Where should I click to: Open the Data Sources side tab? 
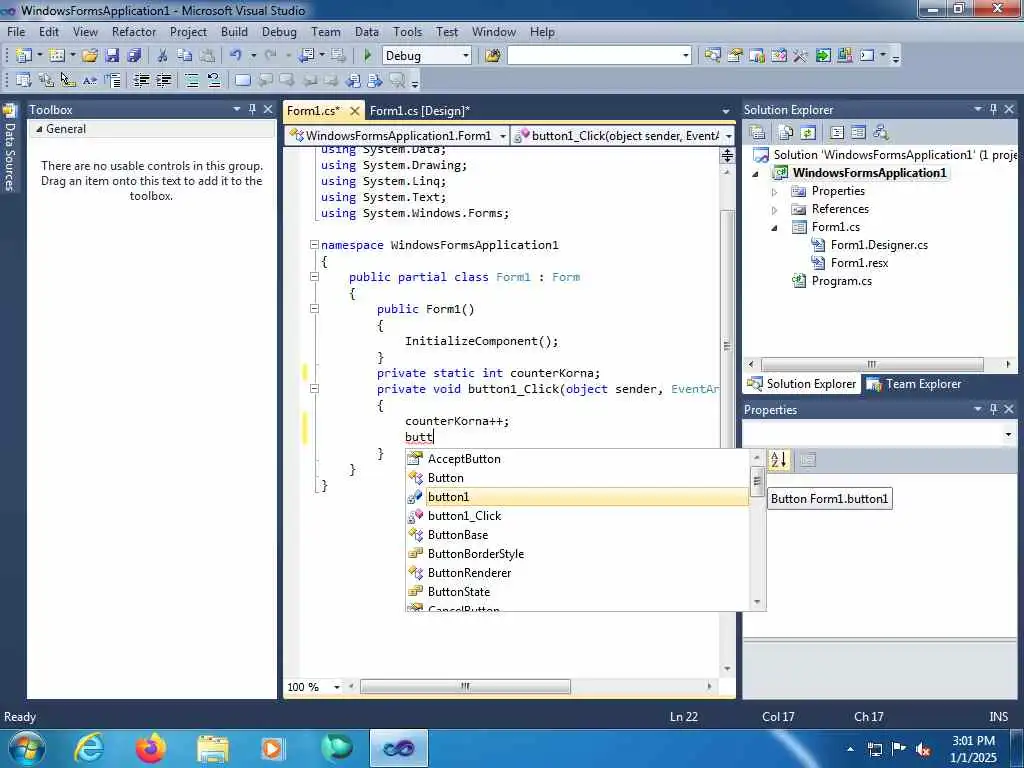coord(9,148)
